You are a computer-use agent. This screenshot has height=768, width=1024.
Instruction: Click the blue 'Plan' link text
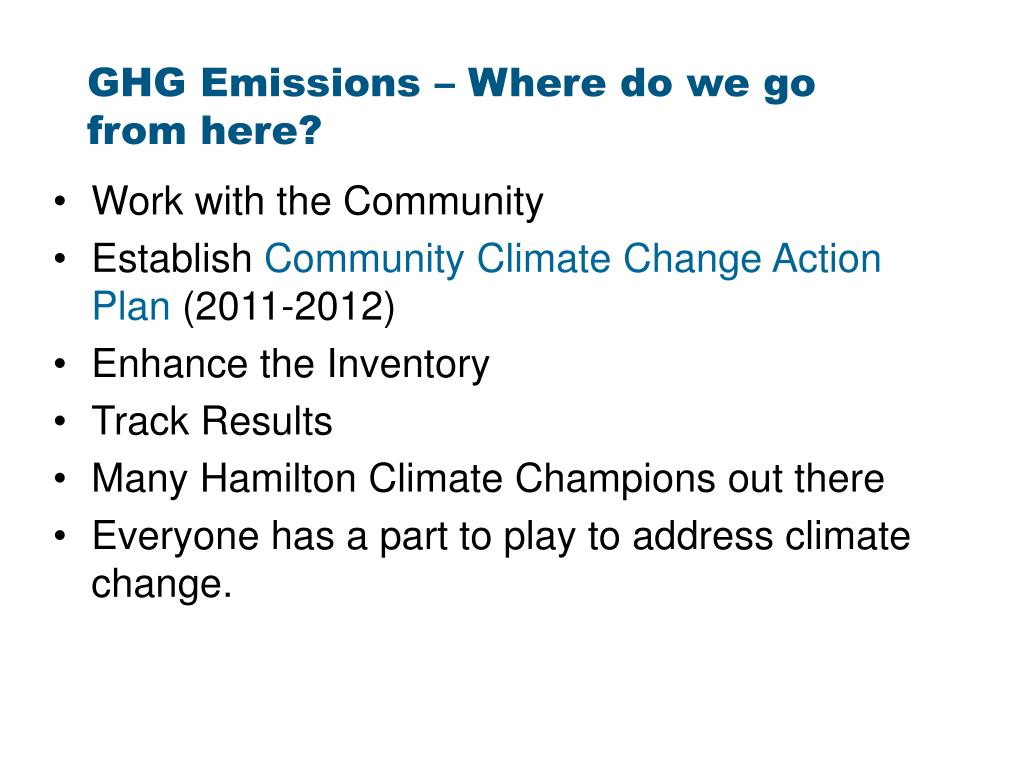tap(131, 306)
